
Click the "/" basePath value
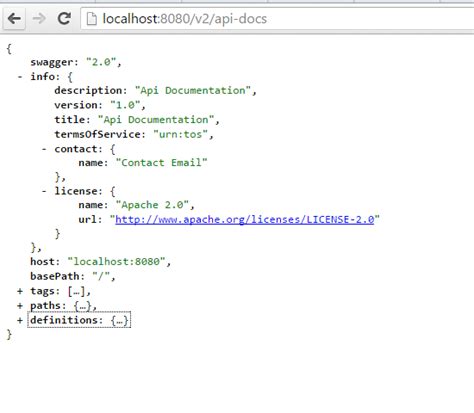point(101,276)
